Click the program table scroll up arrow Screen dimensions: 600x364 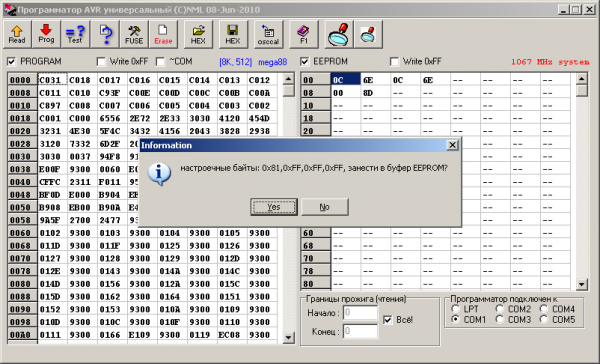click(x=288, y=79)
